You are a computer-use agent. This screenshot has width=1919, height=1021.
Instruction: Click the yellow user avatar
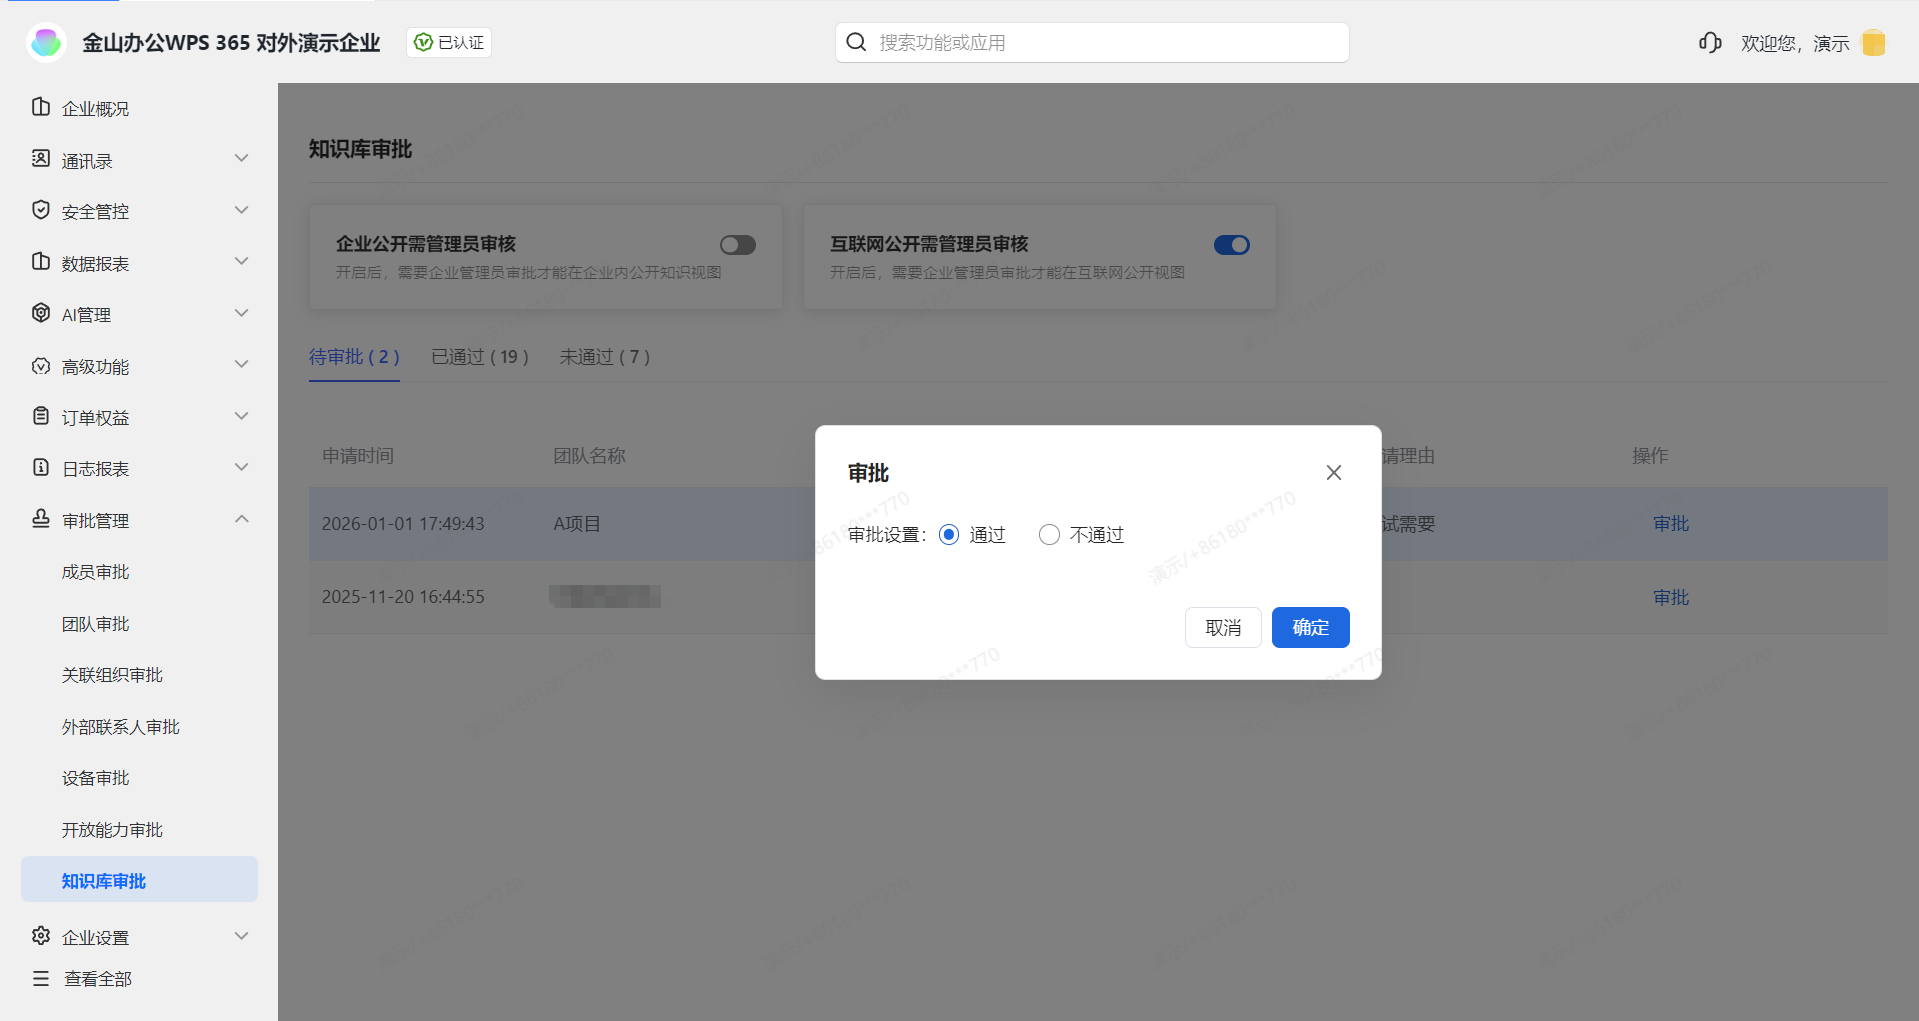click(x=1874, y=43)
